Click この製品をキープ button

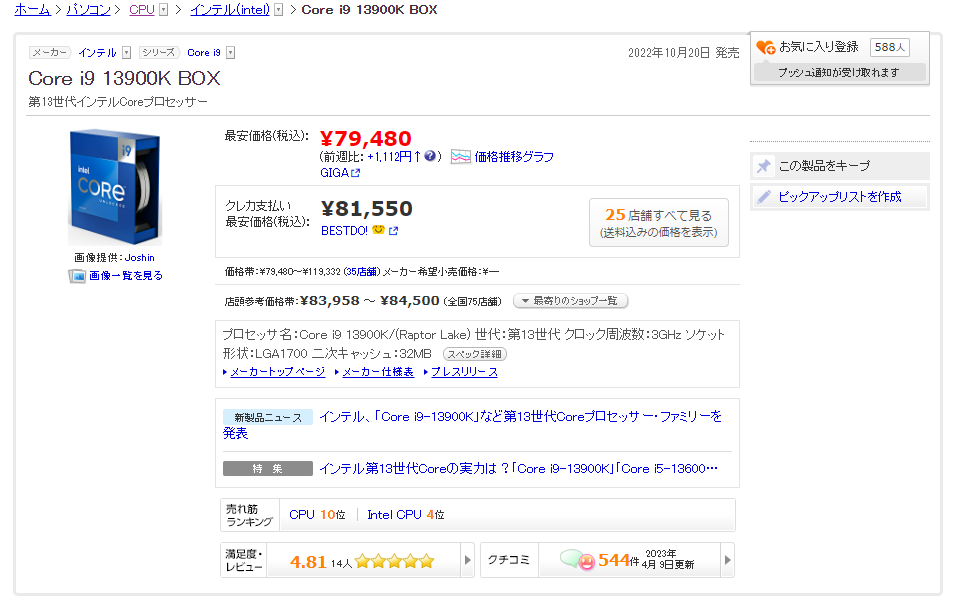click(839, 166)
